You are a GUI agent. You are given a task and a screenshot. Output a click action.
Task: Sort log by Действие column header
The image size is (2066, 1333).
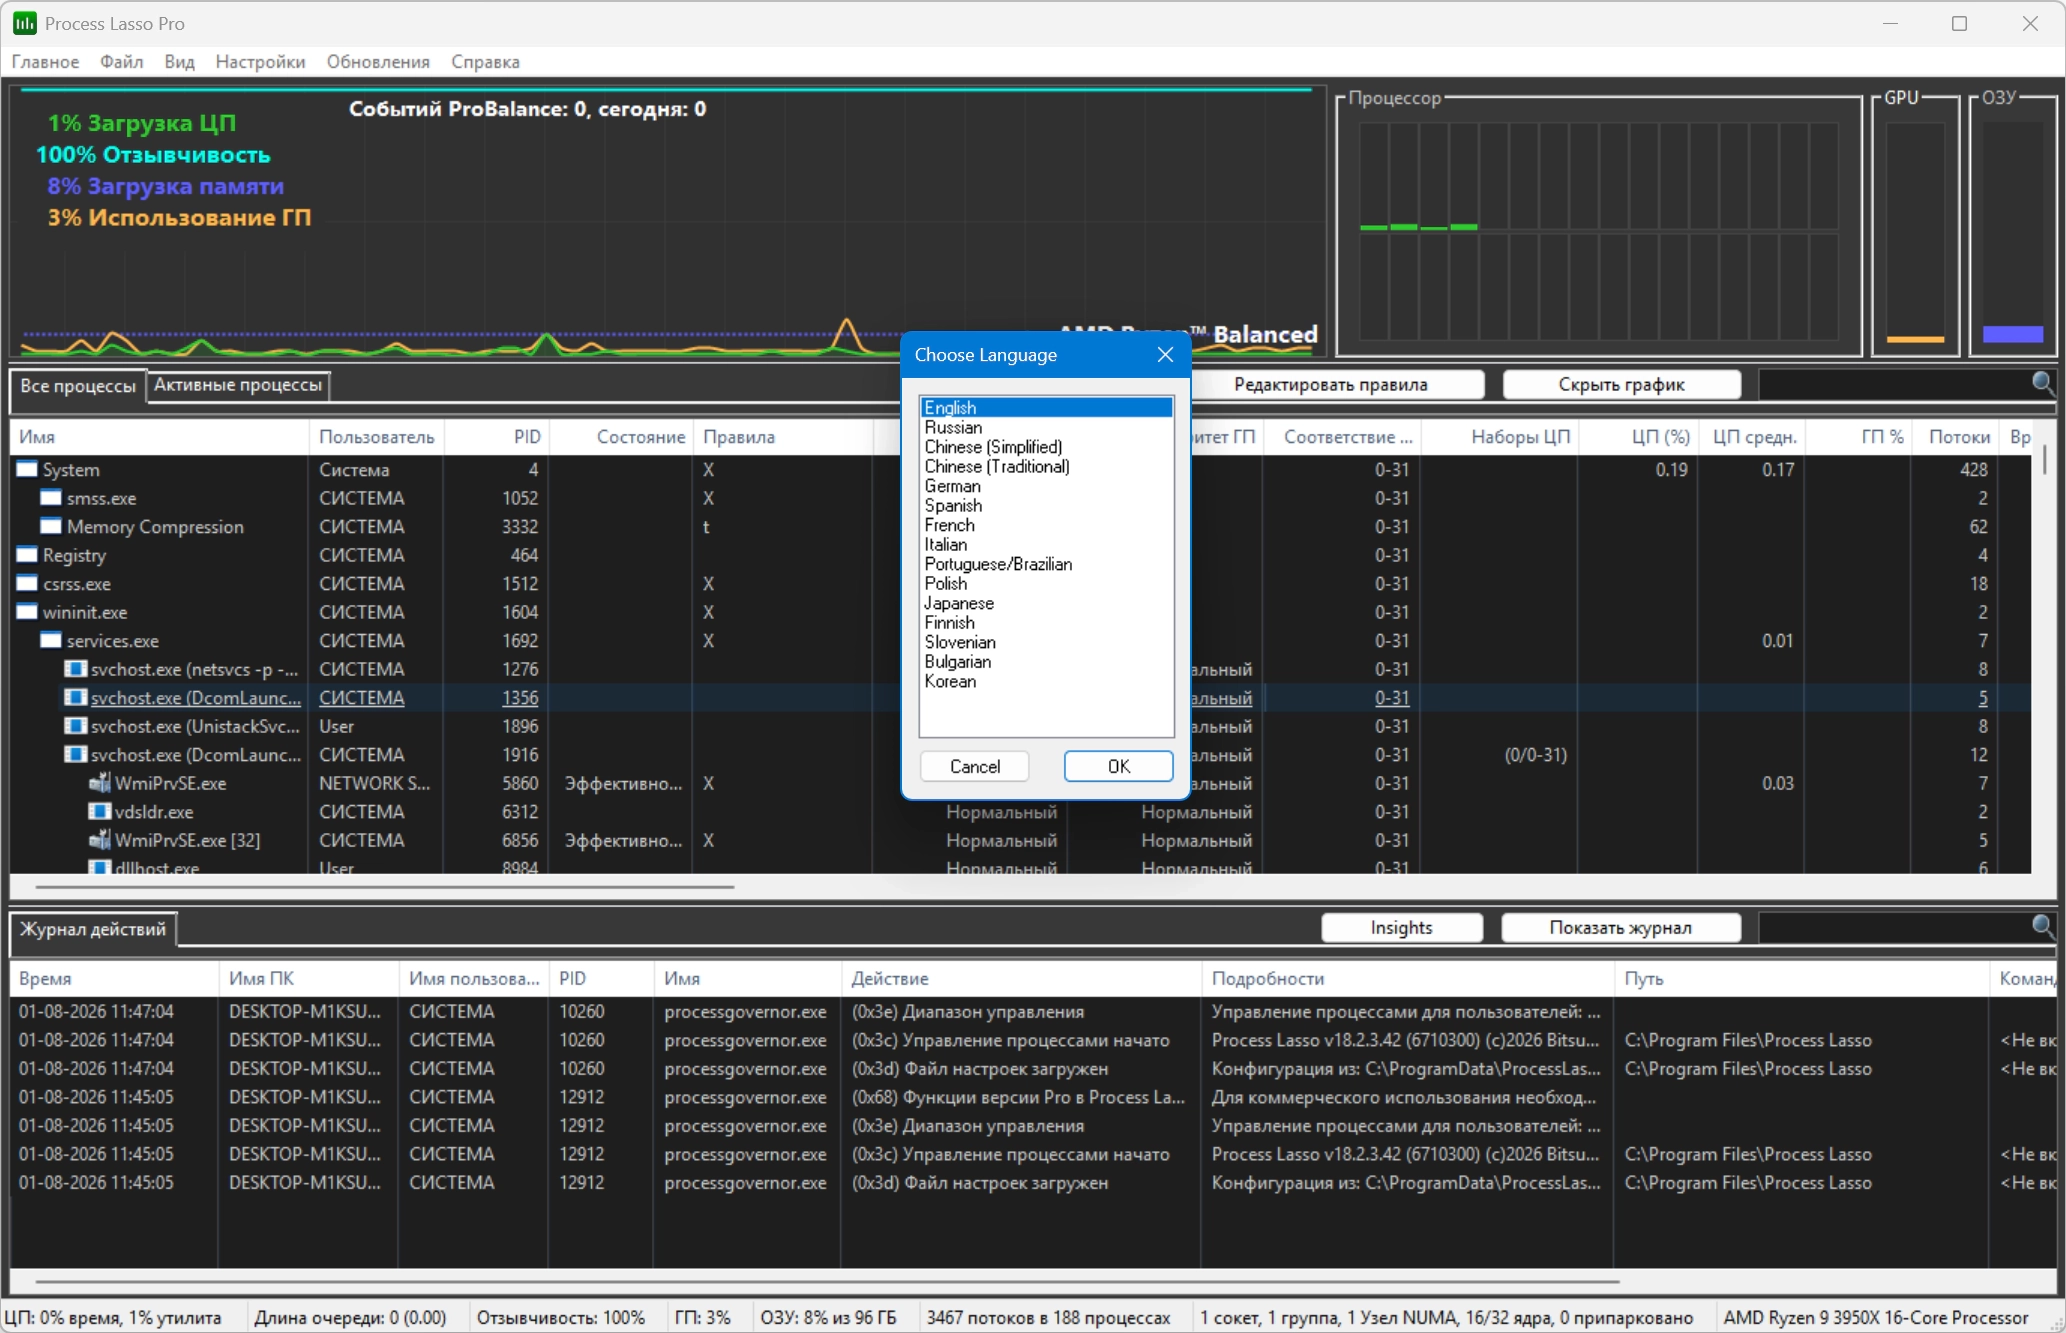[x=1021, y=979]
